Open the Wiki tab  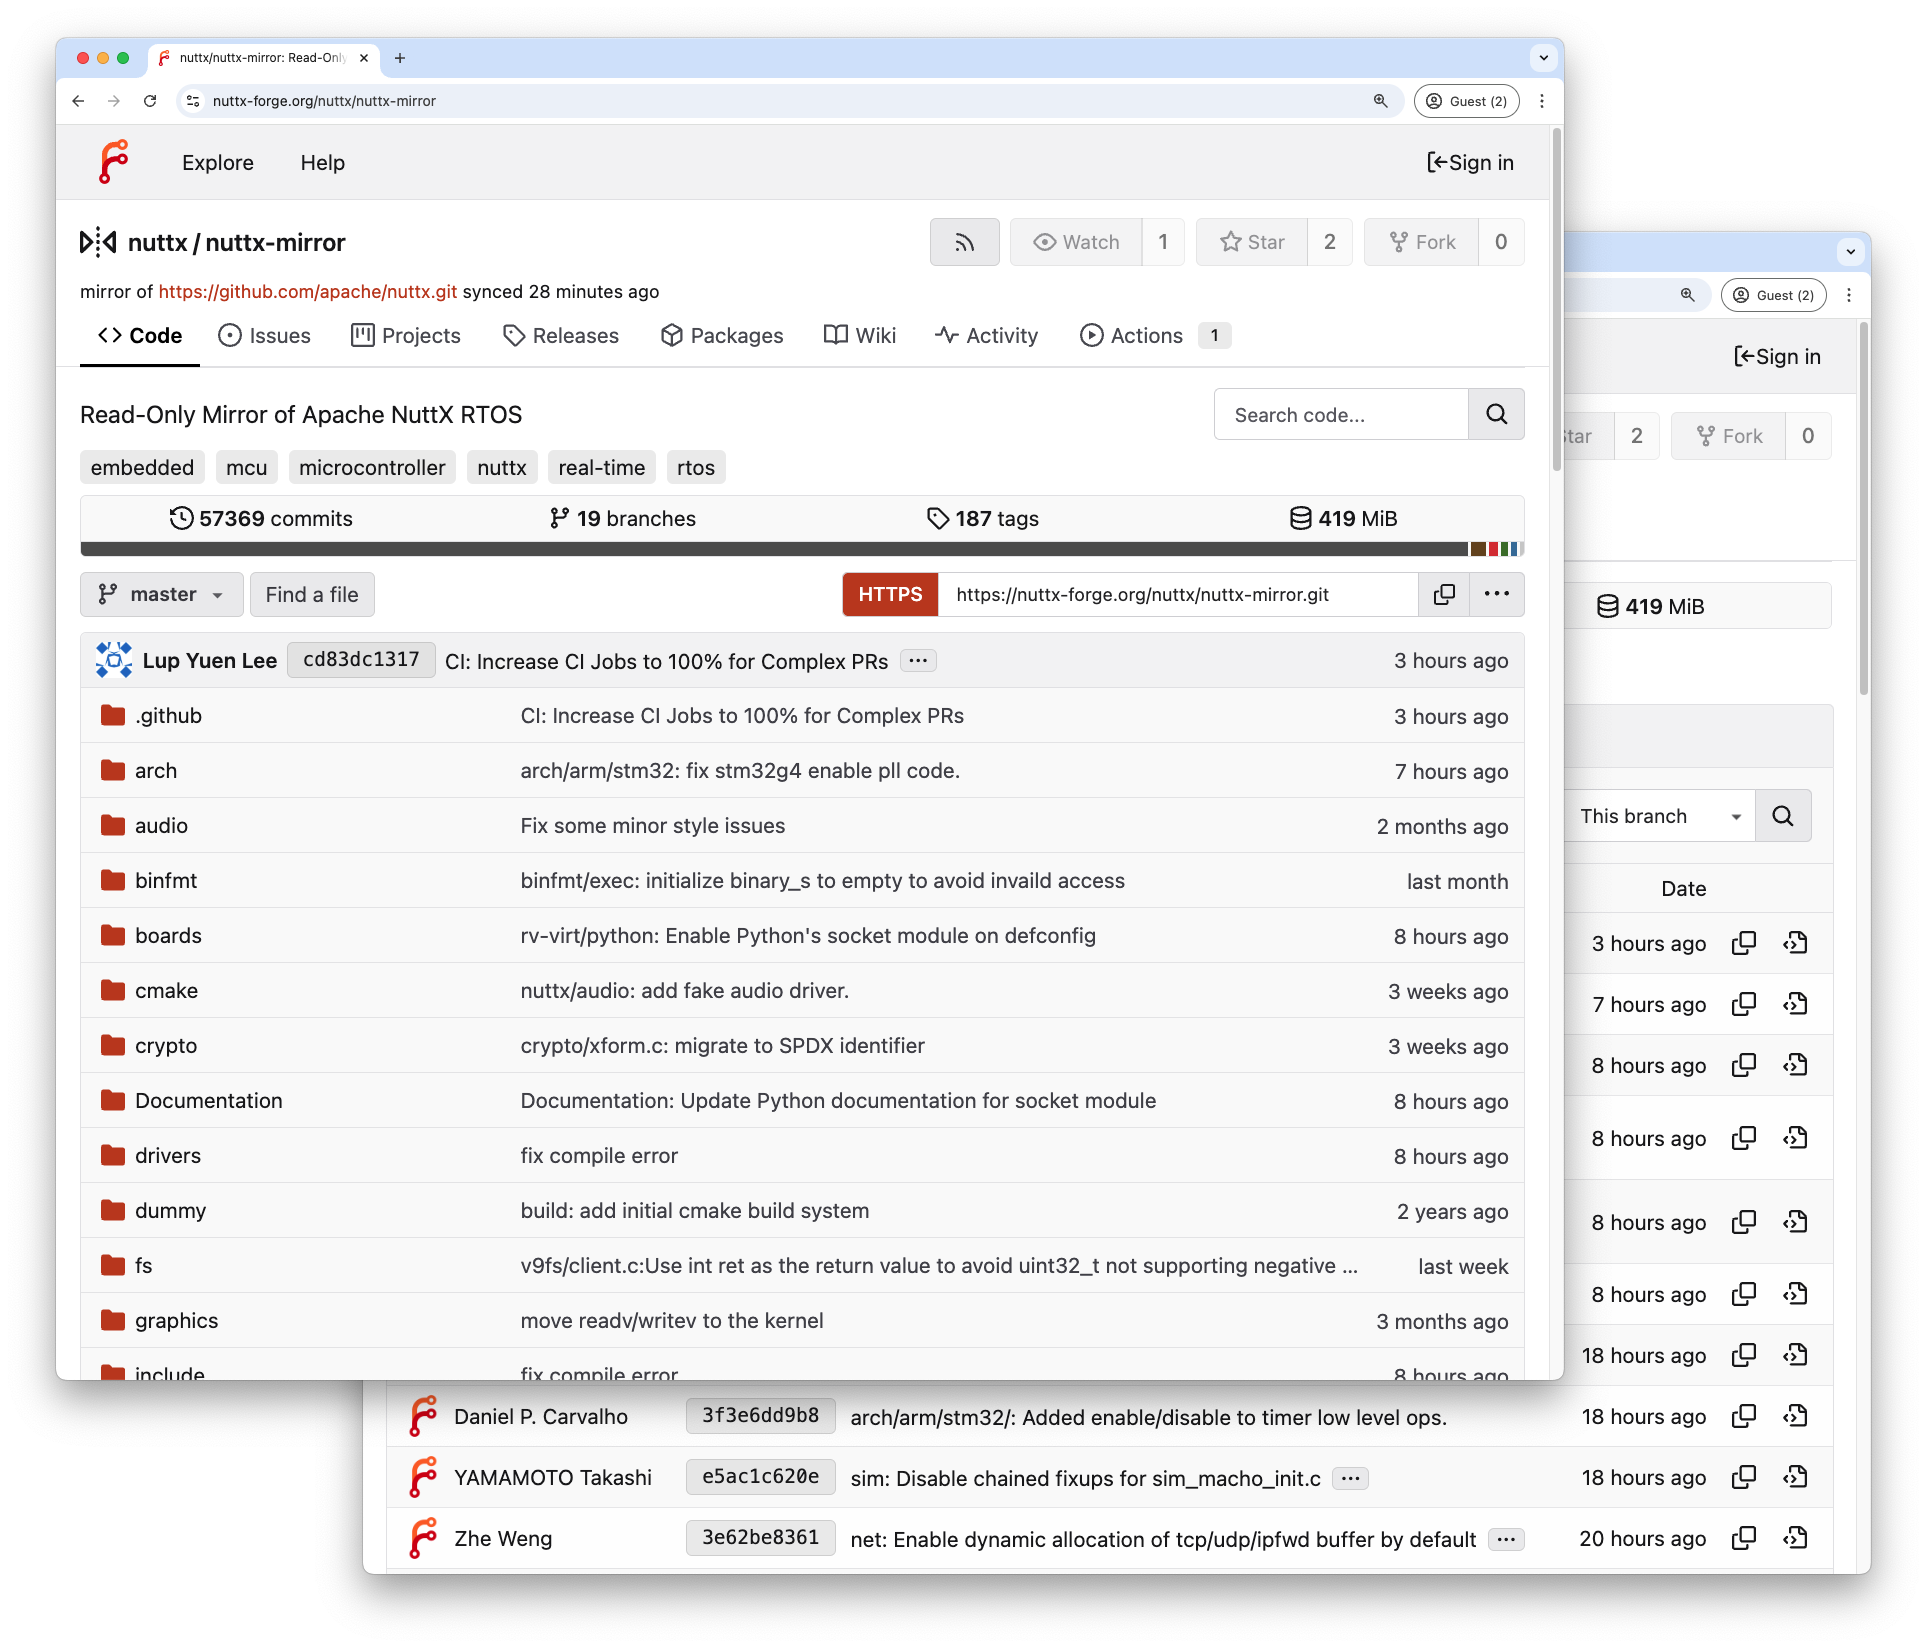point(860,336)
